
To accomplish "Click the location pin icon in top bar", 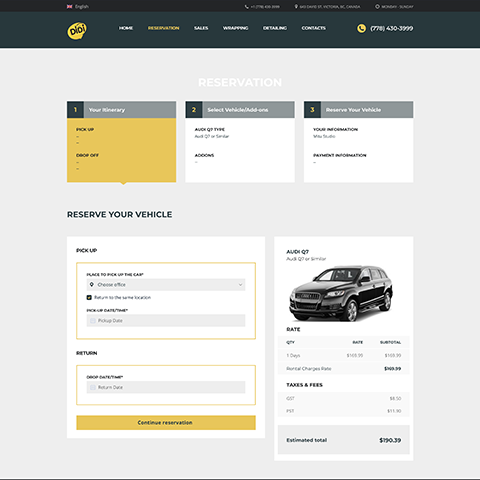I will pyautogui.click(x=296, y=7).
